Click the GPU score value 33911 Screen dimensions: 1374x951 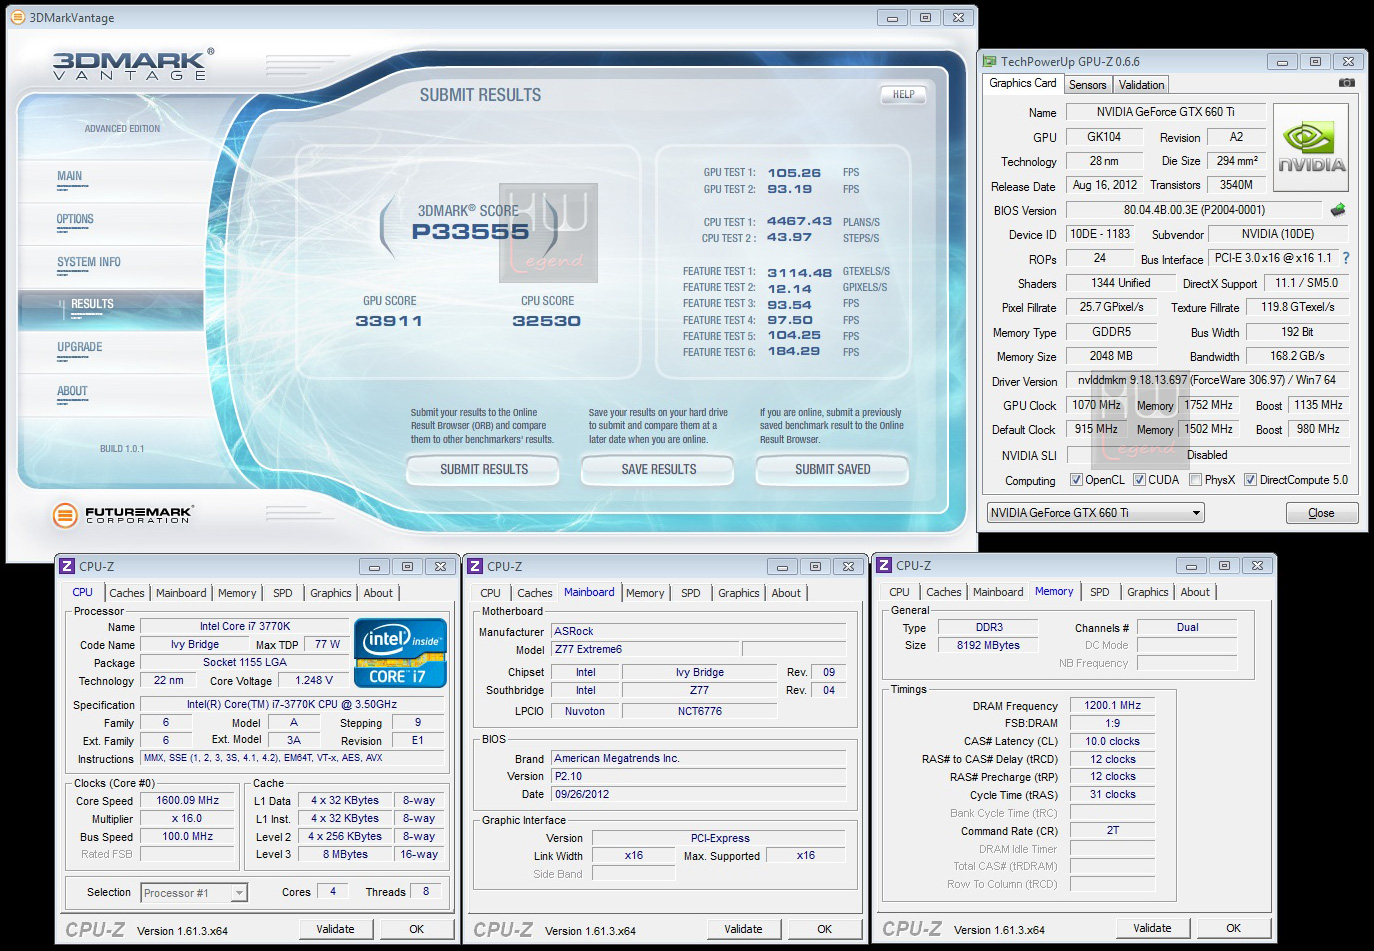pyautogui.click(x=389, y=321)
